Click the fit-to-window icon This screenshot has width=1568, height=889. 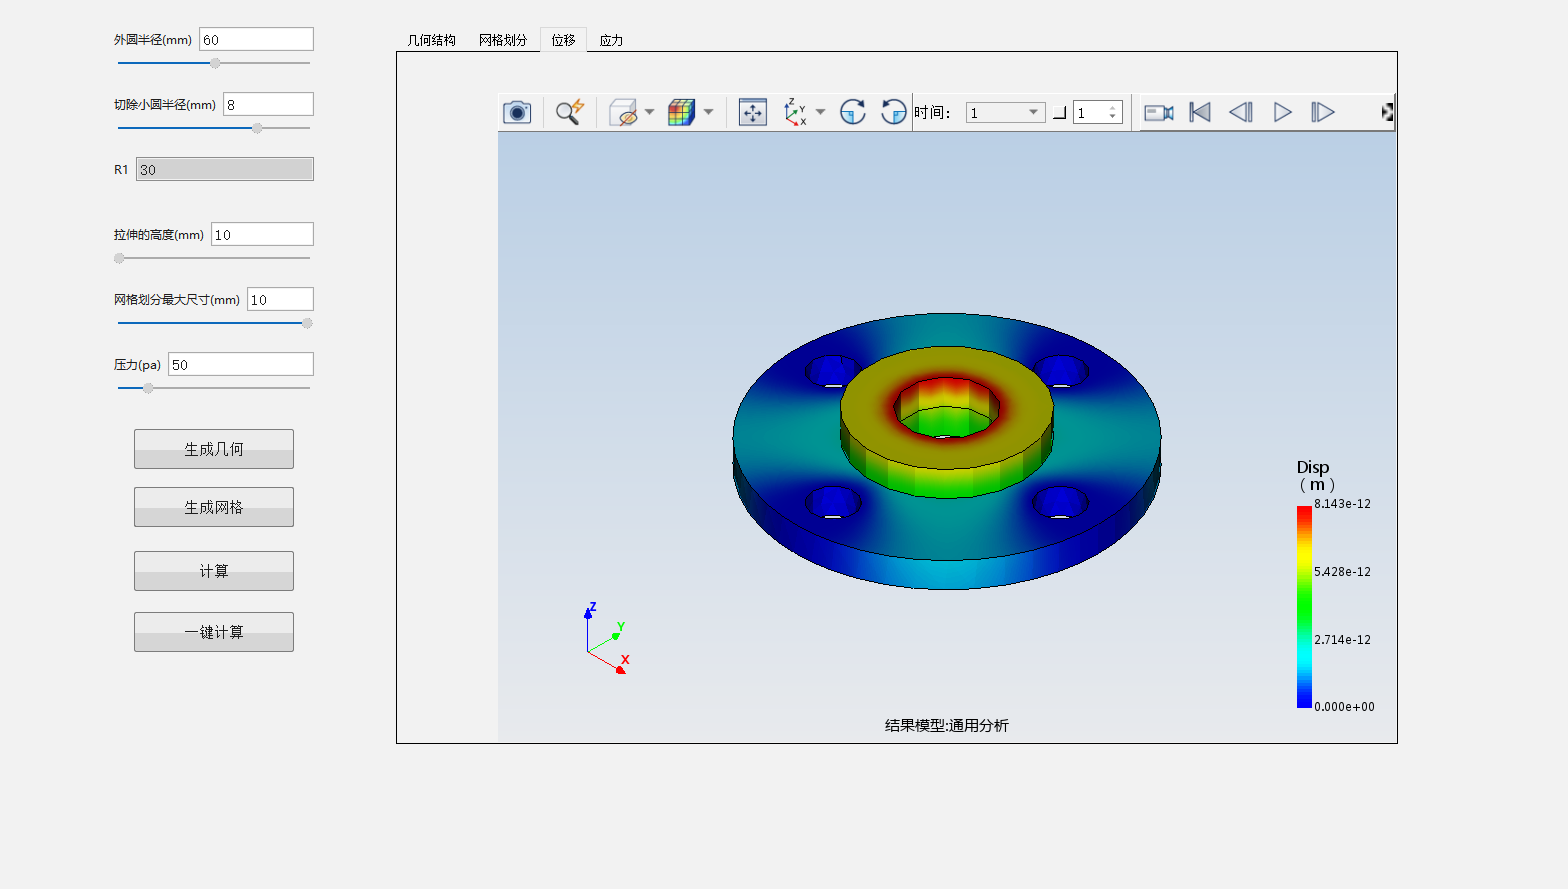pyautogui.click(x=752, y=112)
